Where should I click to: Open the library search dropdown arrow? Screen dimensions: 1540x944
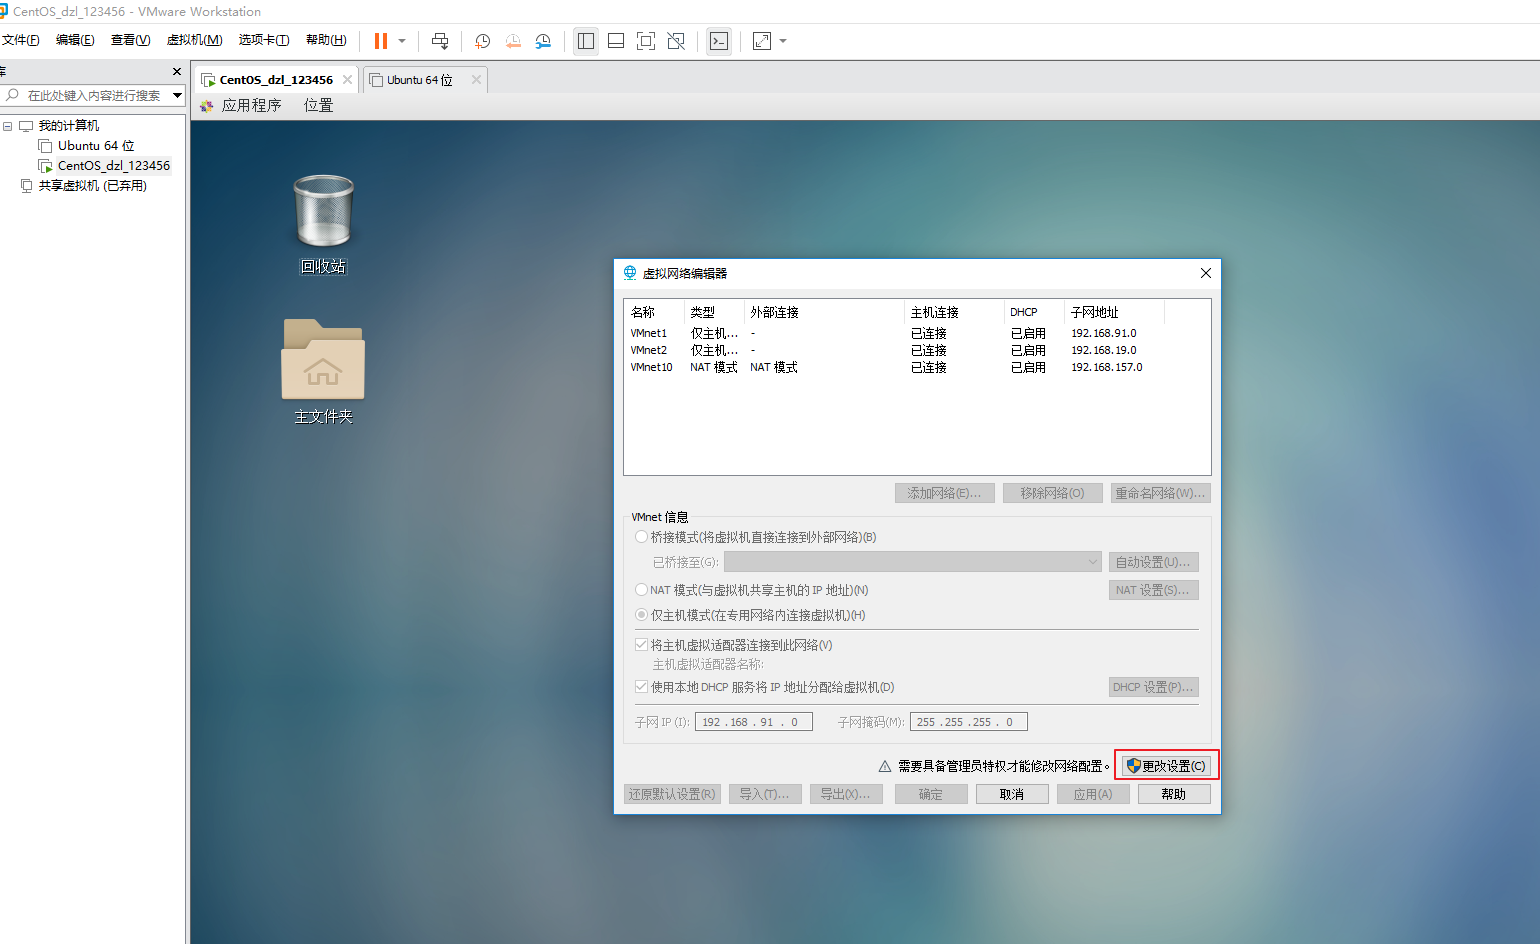[x=177, y=95]
